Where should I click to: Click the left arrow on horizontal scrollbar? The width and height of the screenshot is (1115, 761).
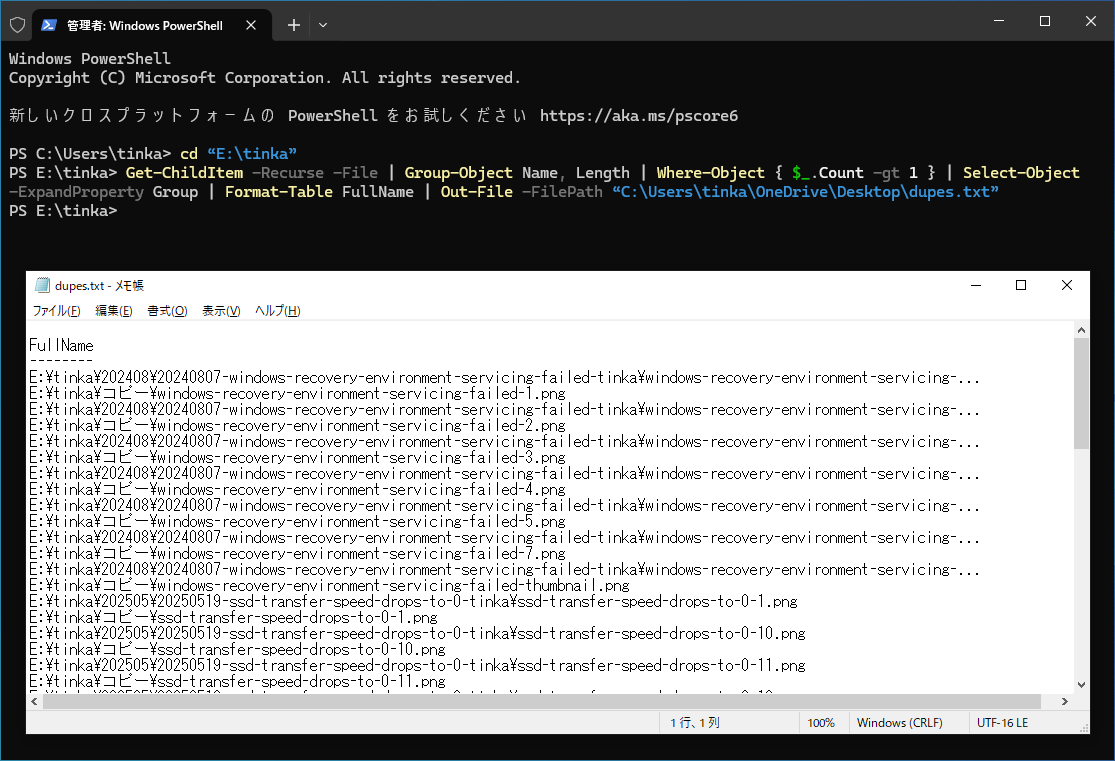[33, 701]
